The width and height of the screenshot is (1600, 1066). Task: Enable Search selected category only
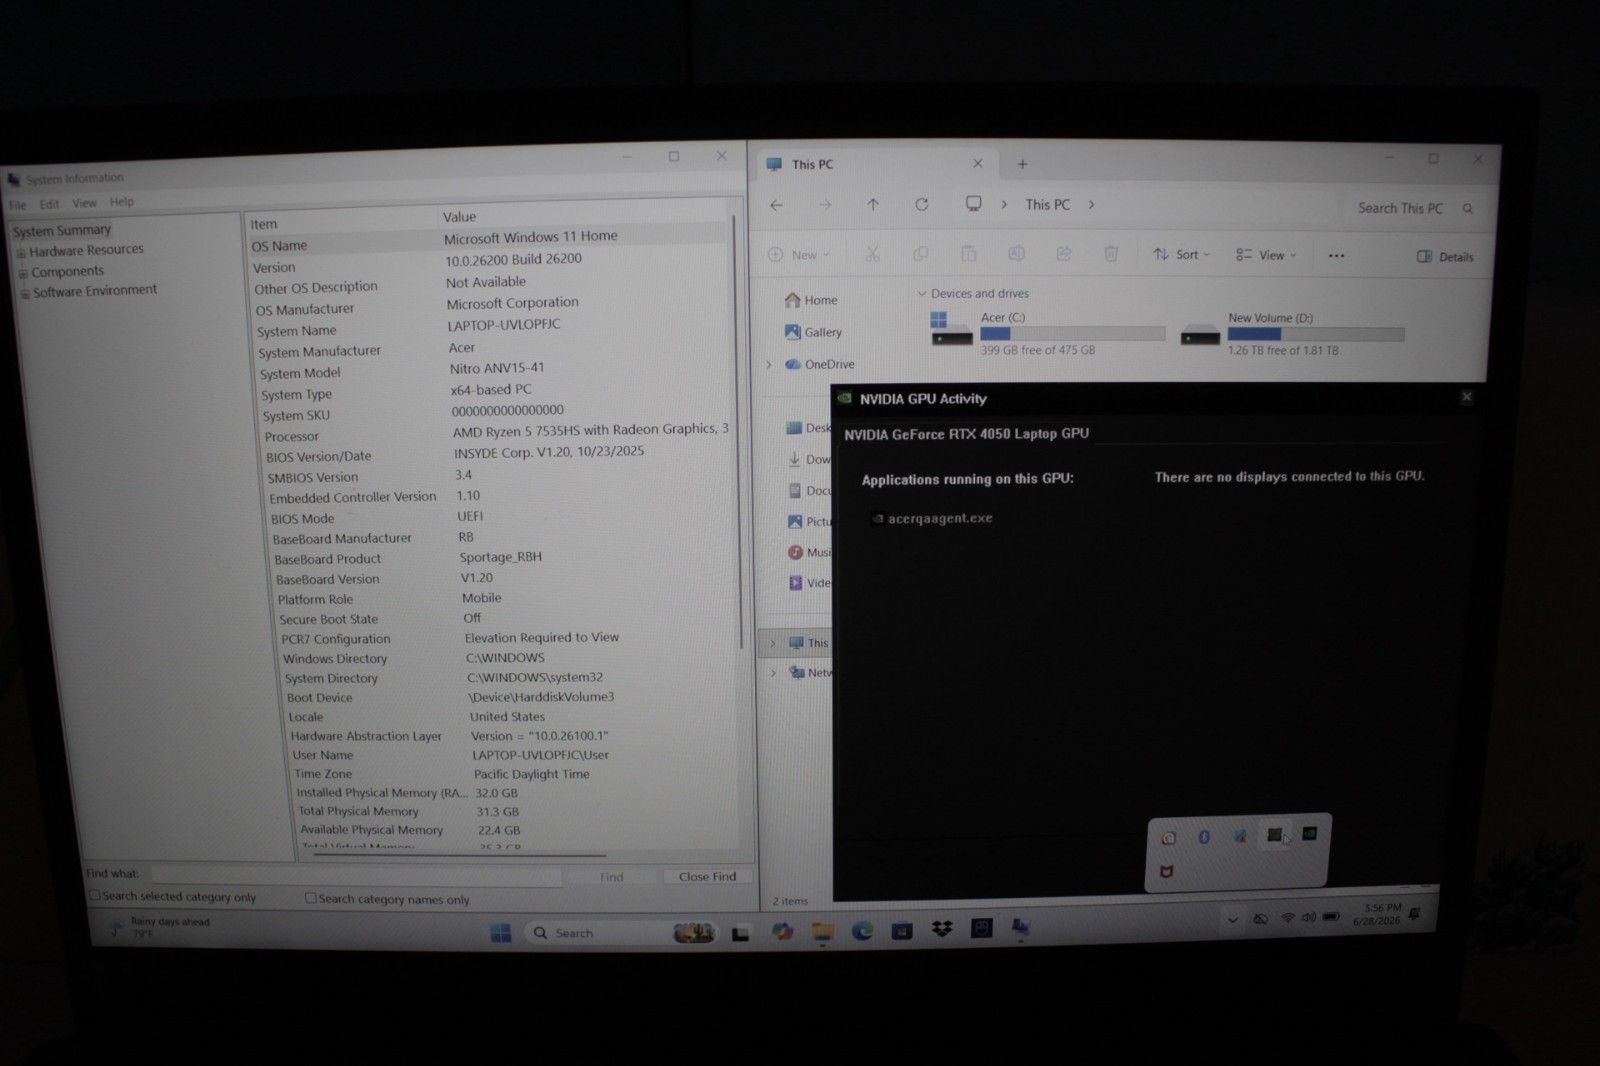tap(94, 896)
